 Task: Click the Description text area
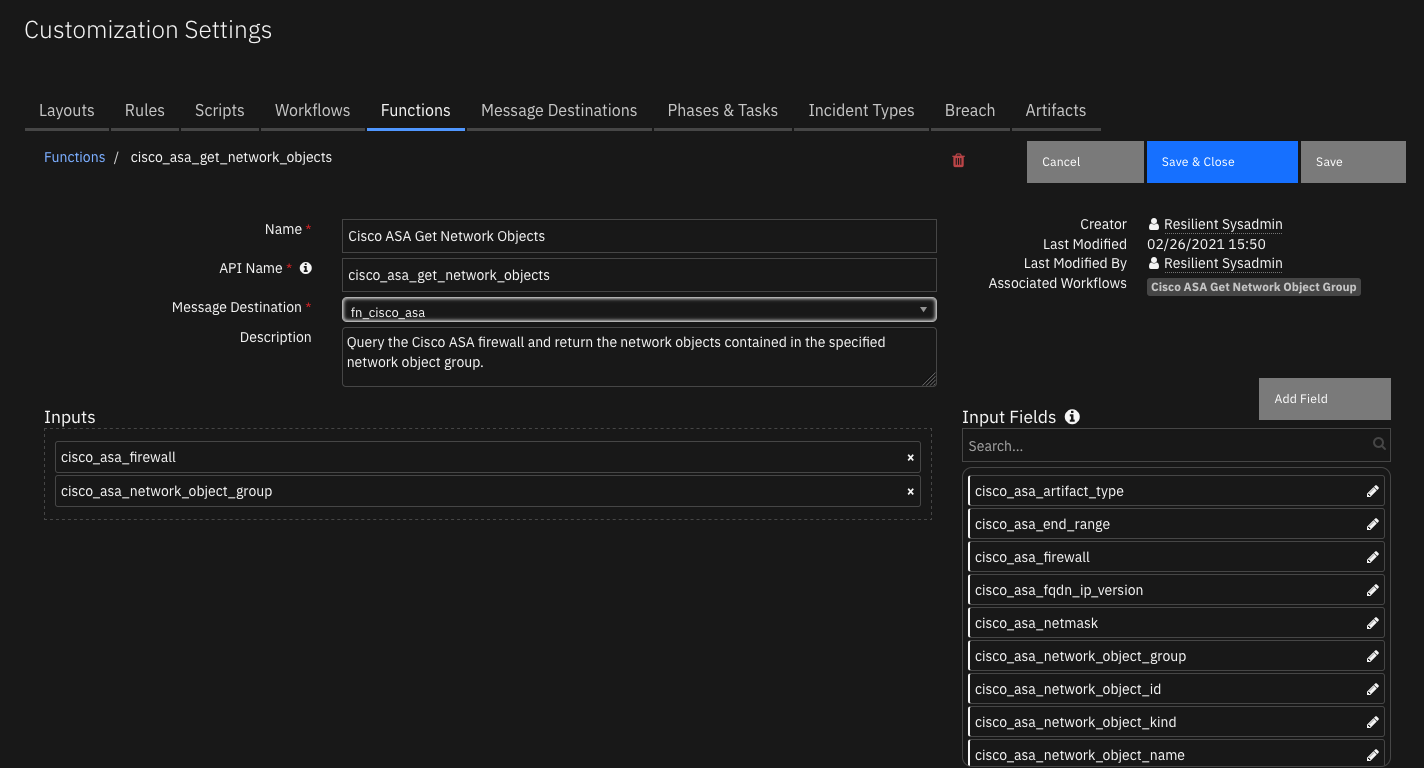[x=639, y=357]
